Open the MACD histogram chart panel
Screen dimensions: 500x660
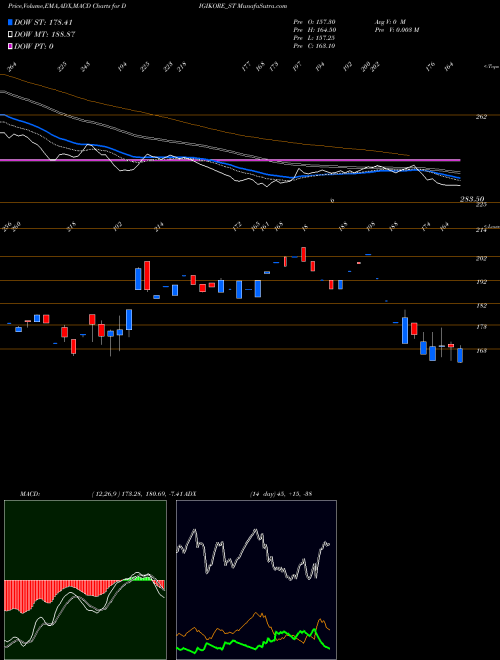tap(85, 580)
